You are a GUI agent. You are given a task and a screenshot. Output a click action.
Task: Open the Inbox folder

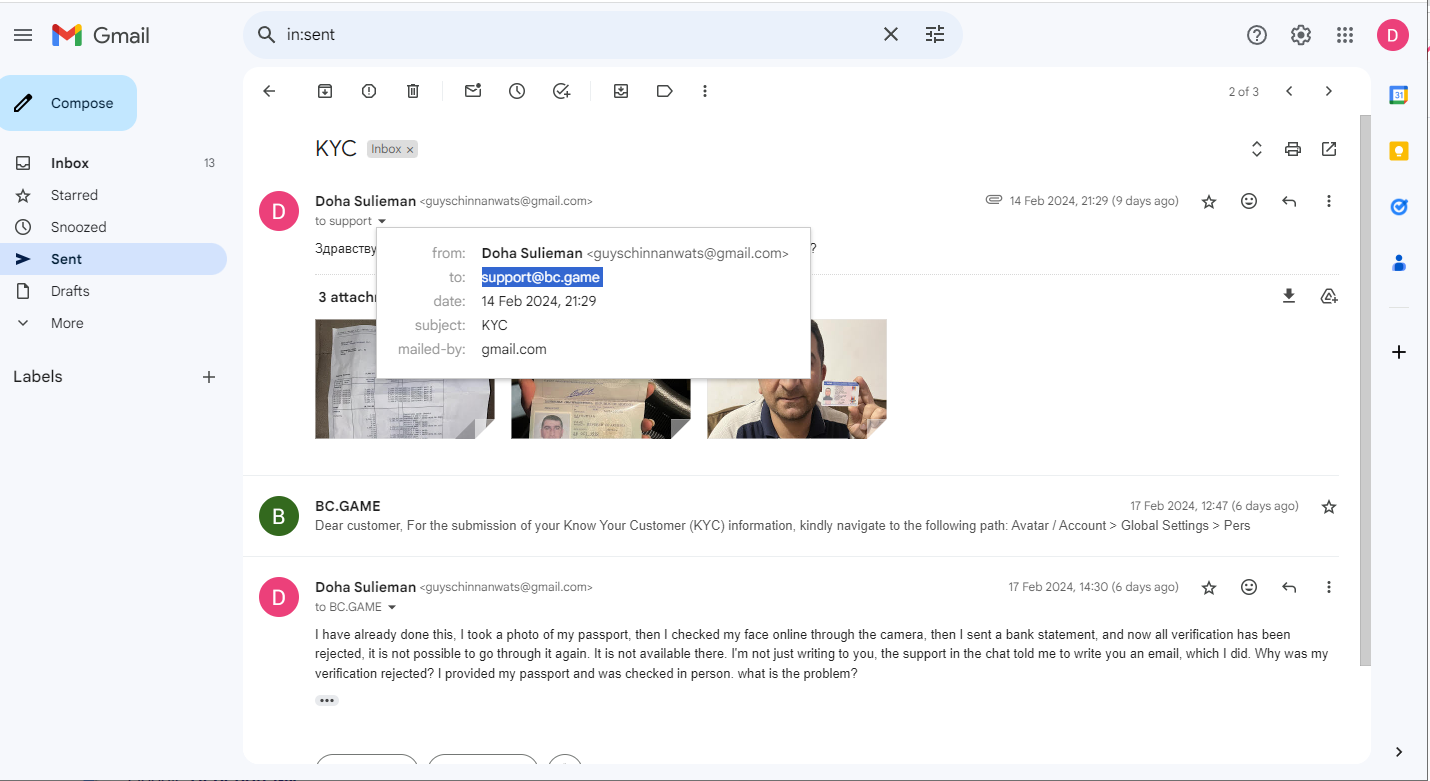pos(113,163)
